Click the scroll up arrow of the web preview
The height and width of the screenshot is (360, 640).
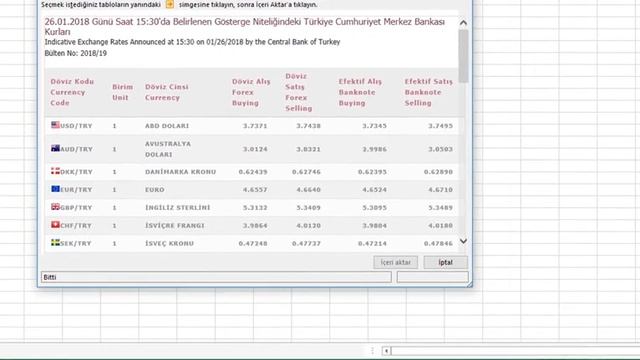click(x=463, y=23)
